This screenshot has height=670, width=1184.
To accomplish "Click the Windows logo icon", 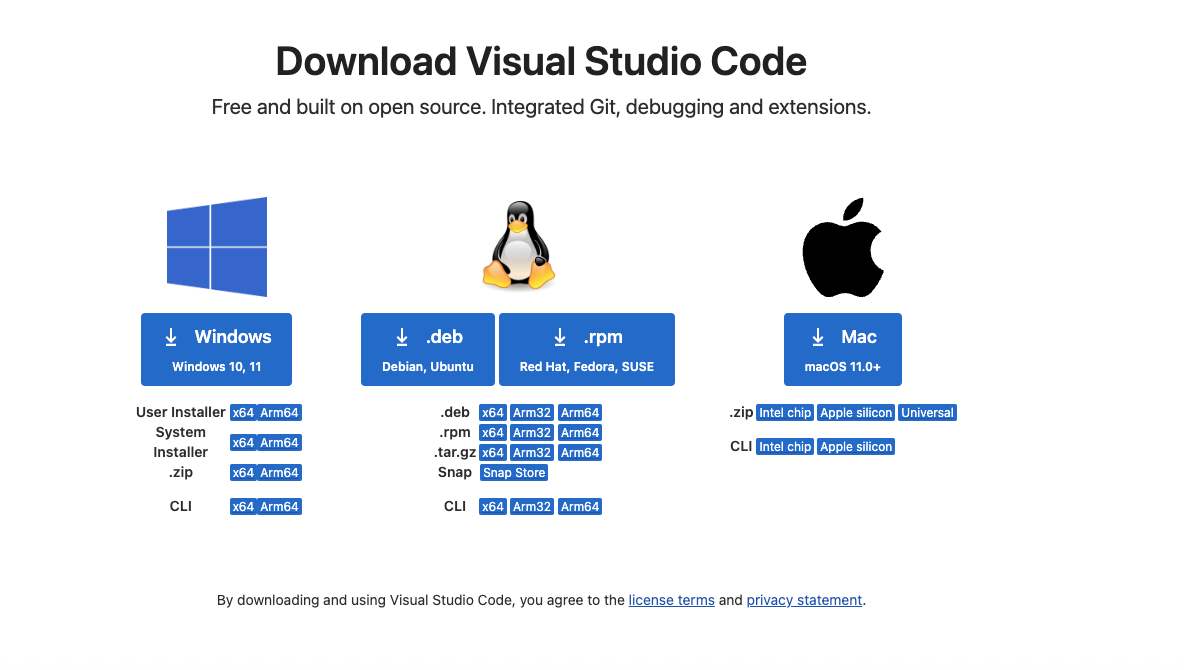I will (x=217, y=246).
